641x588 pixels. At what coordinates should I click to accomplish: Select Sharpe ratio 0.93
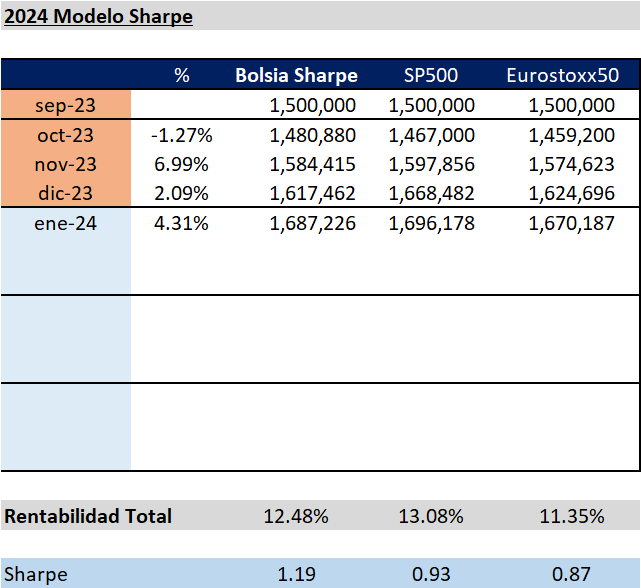pos(431,575)
